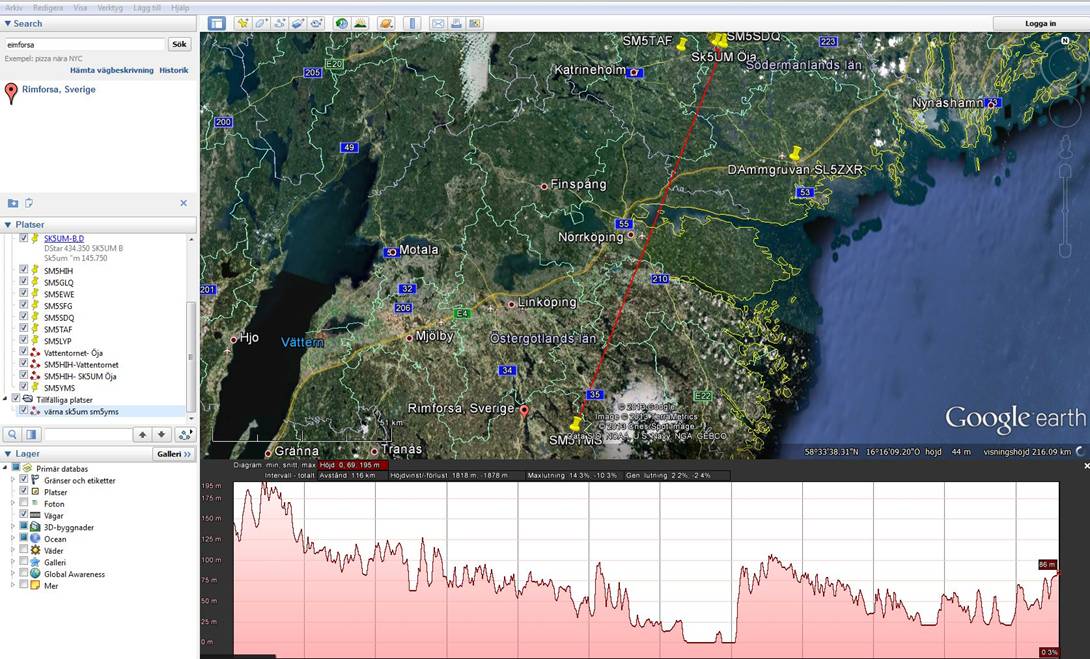
Task: Collapse the Tillfälliga platser folder
Action: (x=6, y=399)
